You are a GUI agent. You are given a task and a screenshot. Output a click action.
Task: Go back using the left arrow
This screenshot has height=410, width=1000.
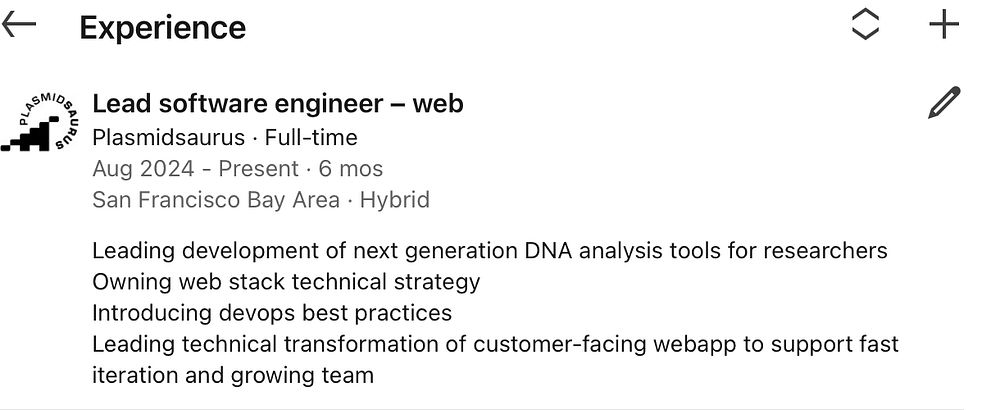(20, 26)
